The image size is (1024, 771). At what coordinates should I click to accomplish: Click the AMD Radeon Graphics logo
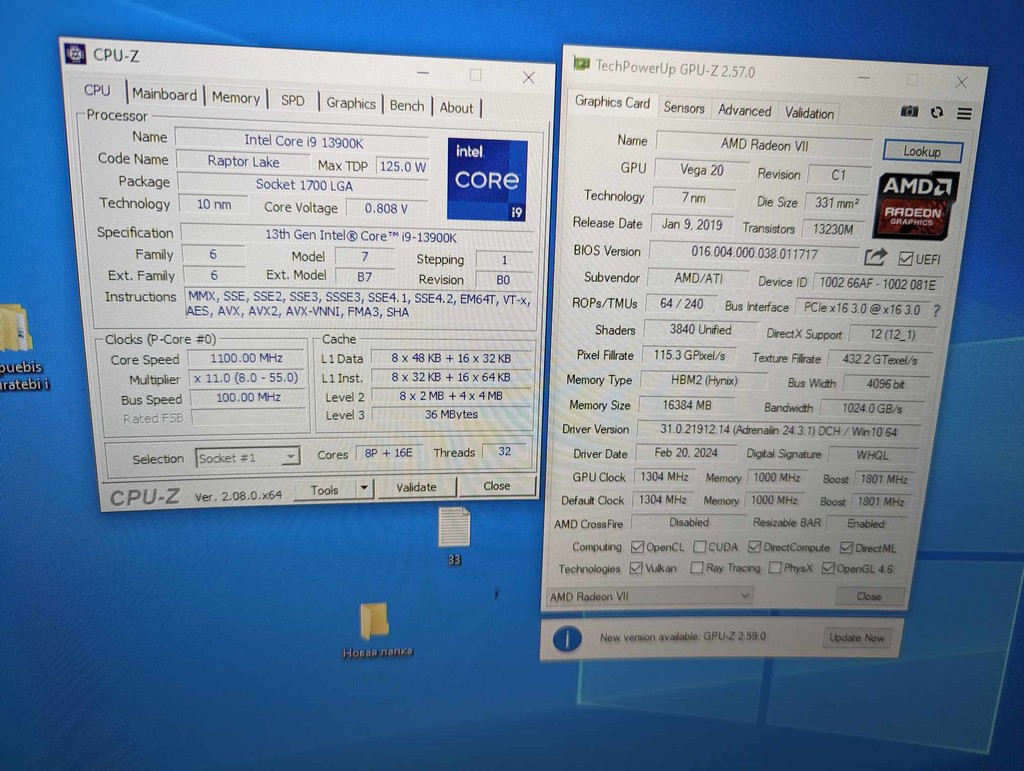click(915, 205)
